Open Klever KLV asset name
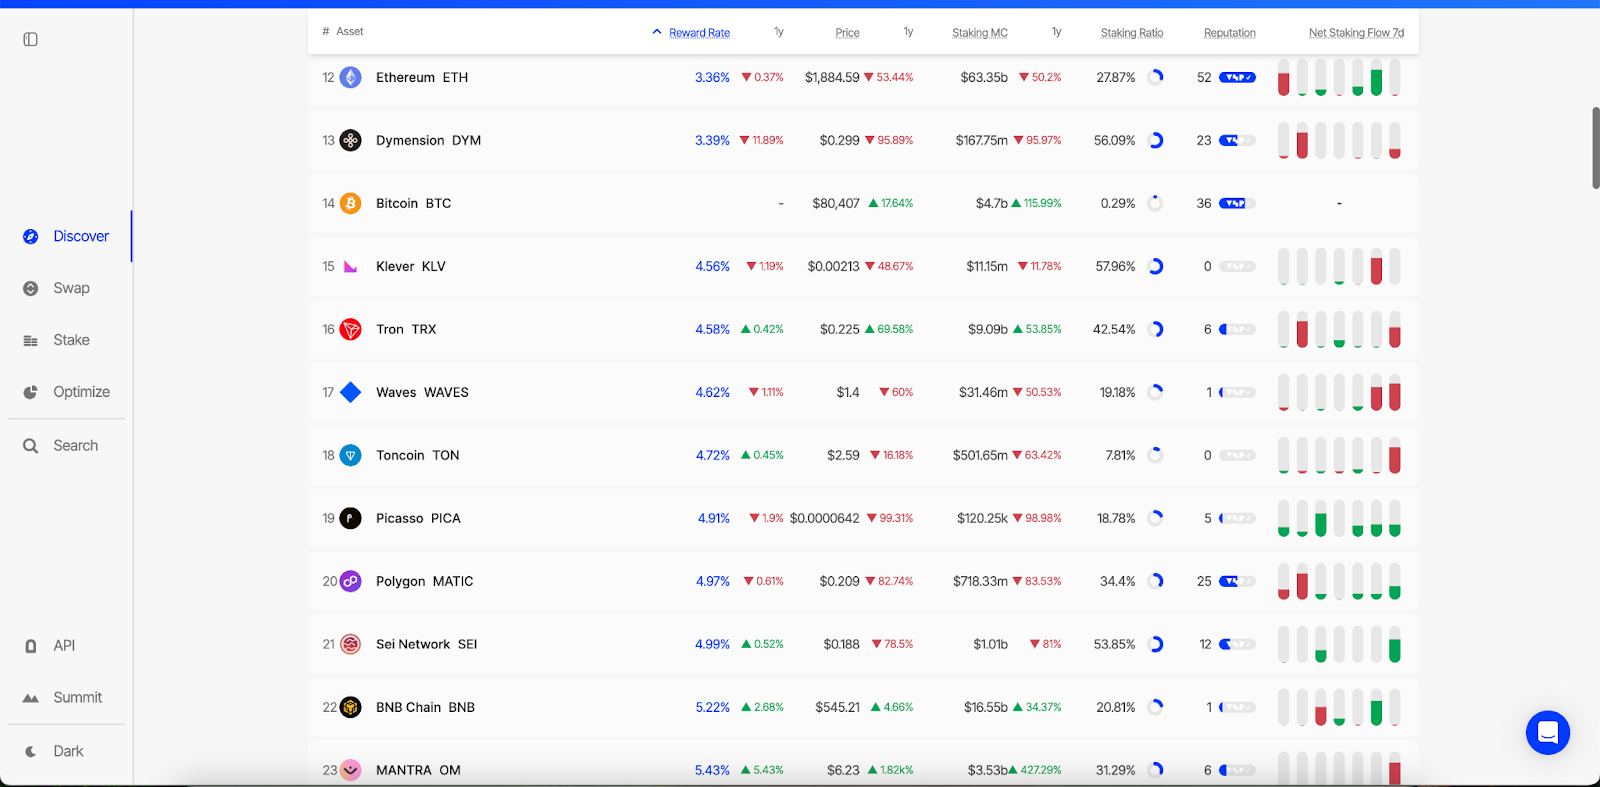The width and height of the screenshot is (1600, 787). [411, 266]
